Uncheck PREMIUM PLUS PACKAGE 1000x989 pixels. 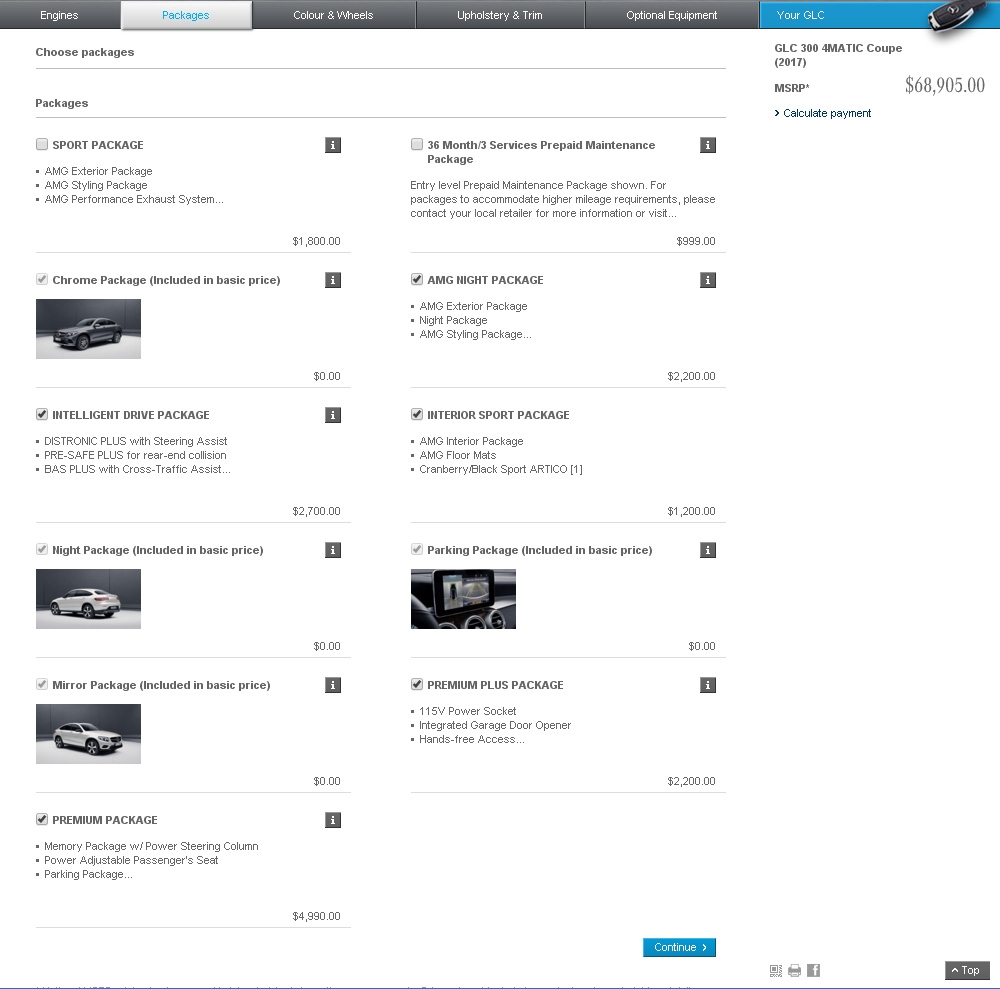[417, 684]
